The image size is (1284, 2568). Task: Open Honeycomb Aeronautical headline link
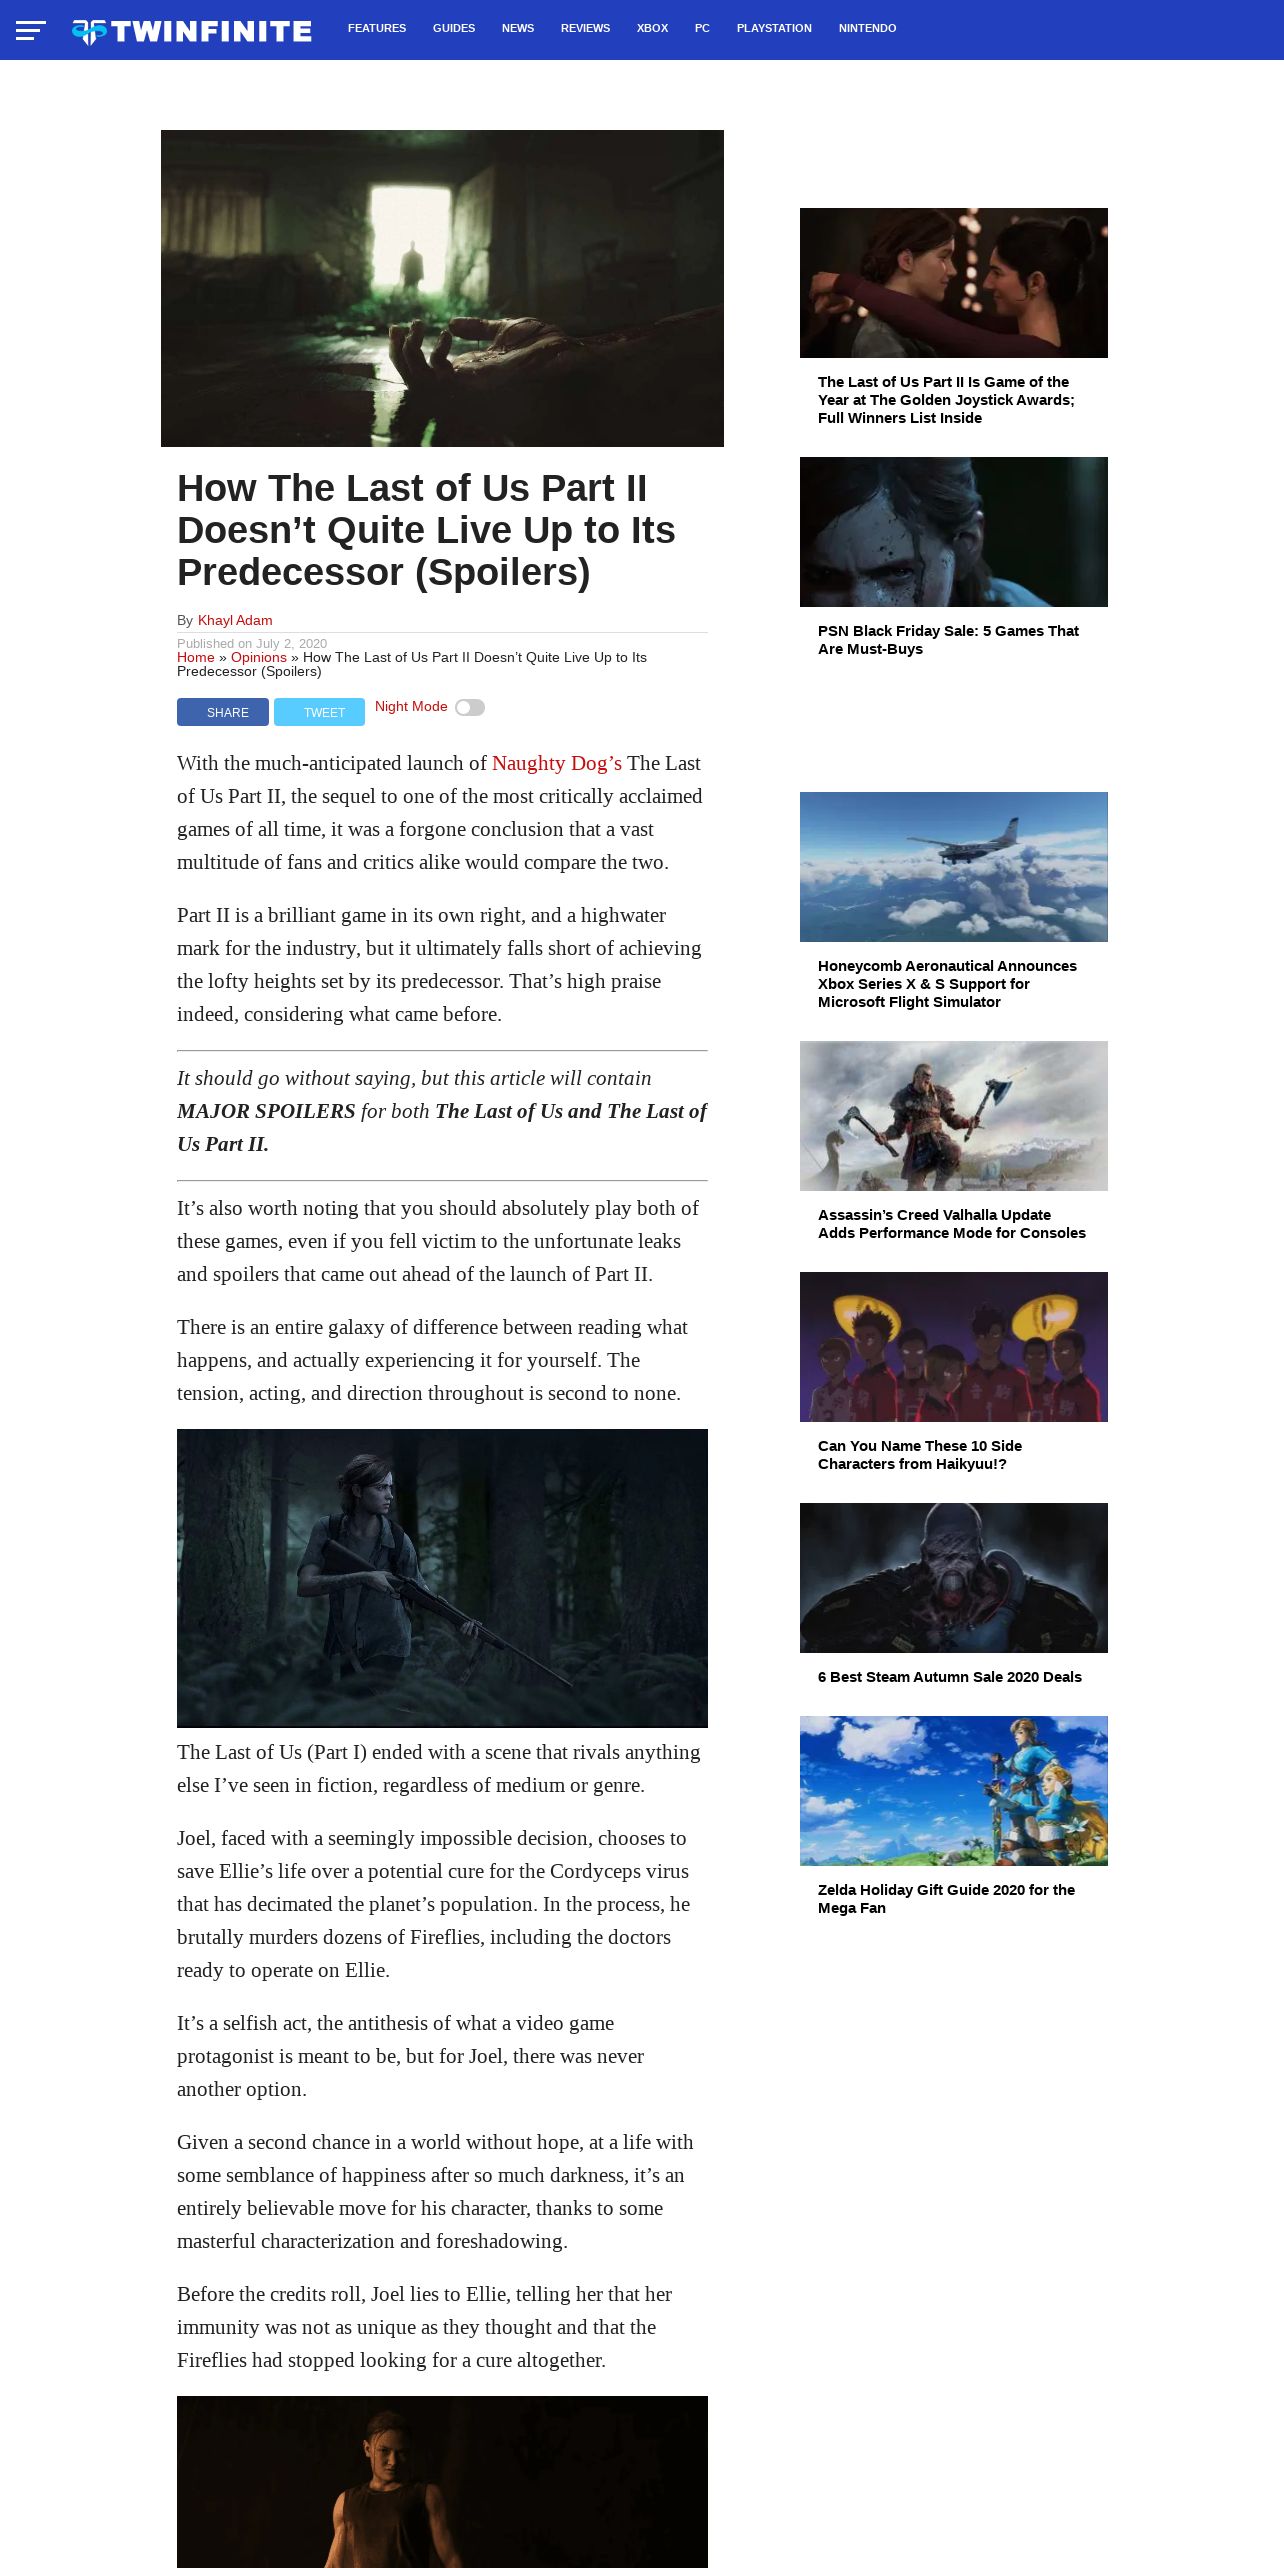coord(947,984)
